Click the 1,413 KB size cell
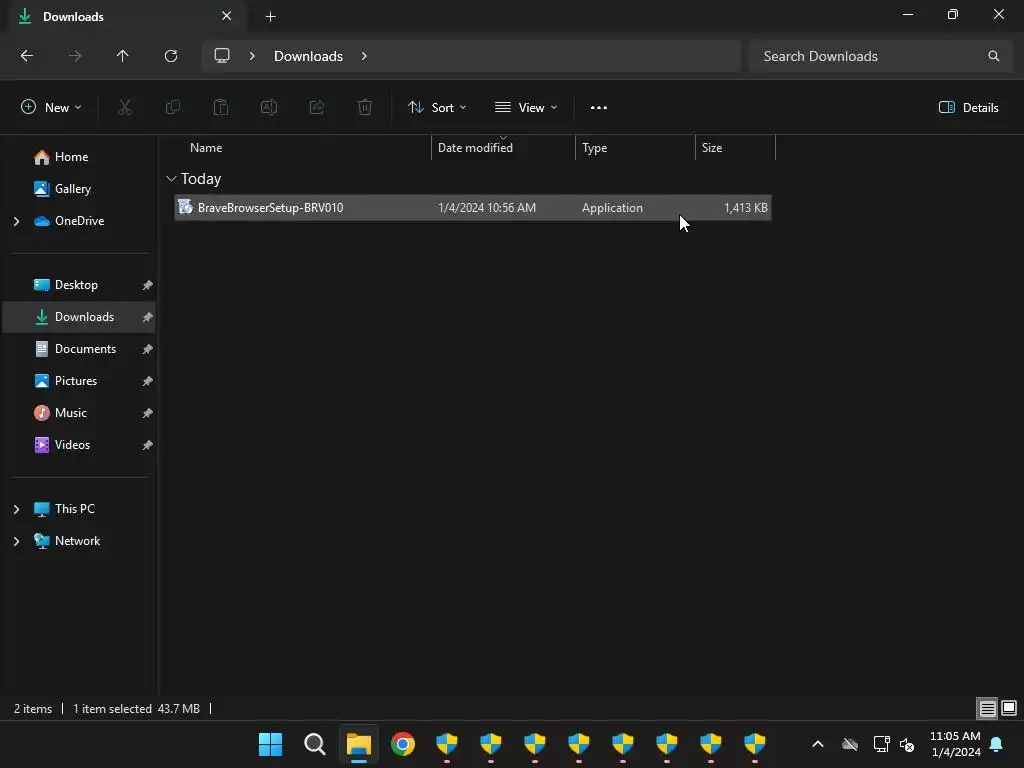The height and width of the screenshot is (768, 1024). (745, 208)
